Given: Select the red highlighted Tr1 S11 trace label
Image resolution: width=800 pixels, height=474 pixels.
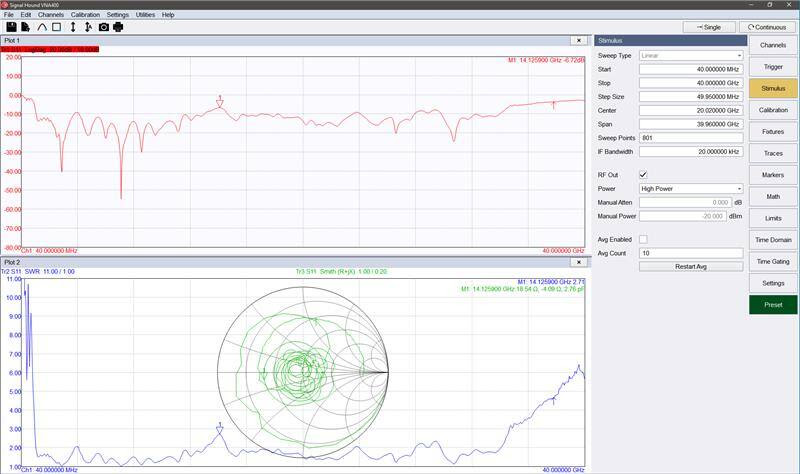Looking at the screenshot, I should coord(50,49).
